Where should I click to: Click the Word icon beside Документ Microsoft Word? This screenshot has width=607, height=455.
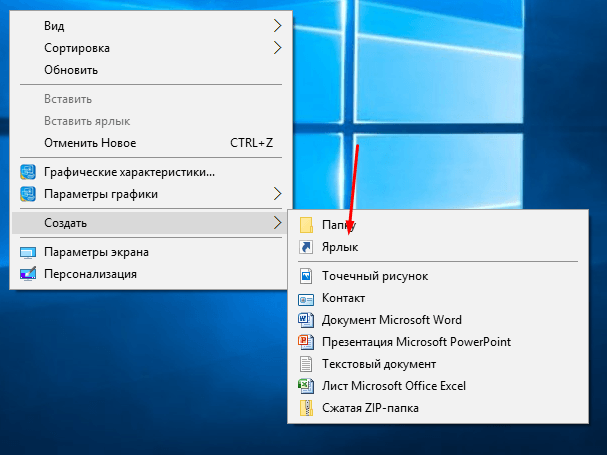tap(306, 320)
